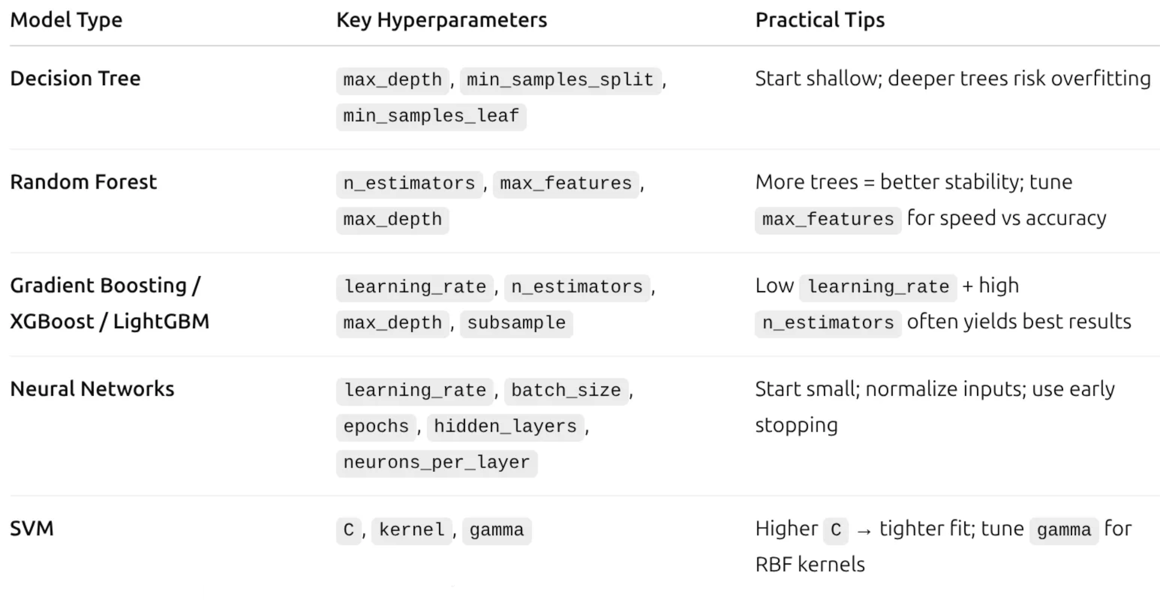Click the C chip in Practical Tips column
This screenshot has height=600, width=1160.
point(835,530)
